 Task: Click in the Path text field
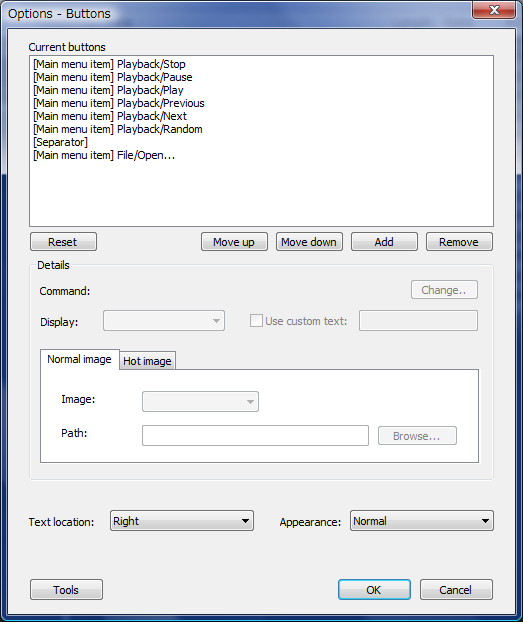[255, 436]
